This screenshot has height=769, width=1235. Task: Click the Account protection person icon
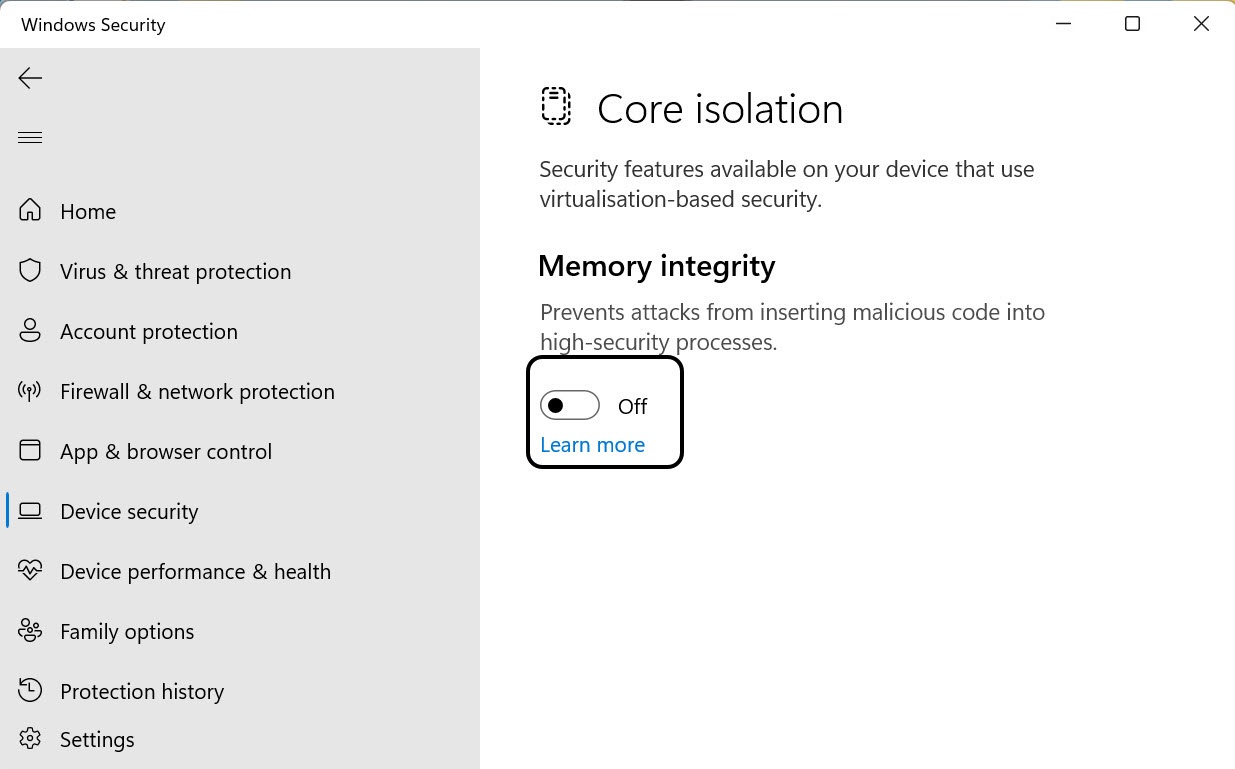(x=30, y=331)
